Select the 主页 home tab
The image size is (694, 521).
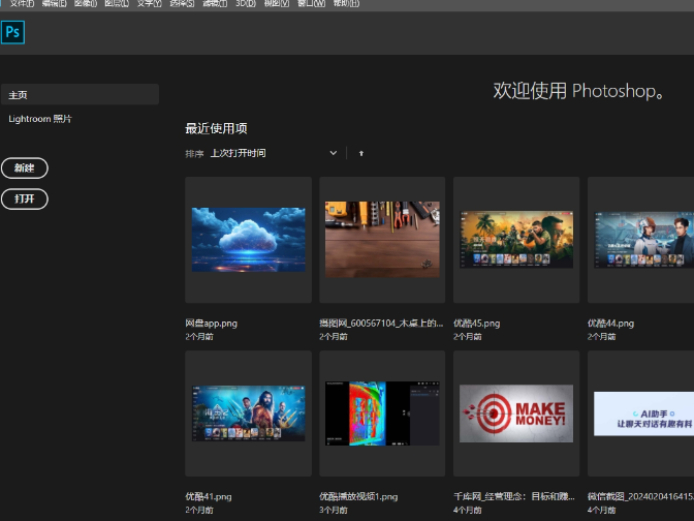pyautogui.click(x=80, y=94)
